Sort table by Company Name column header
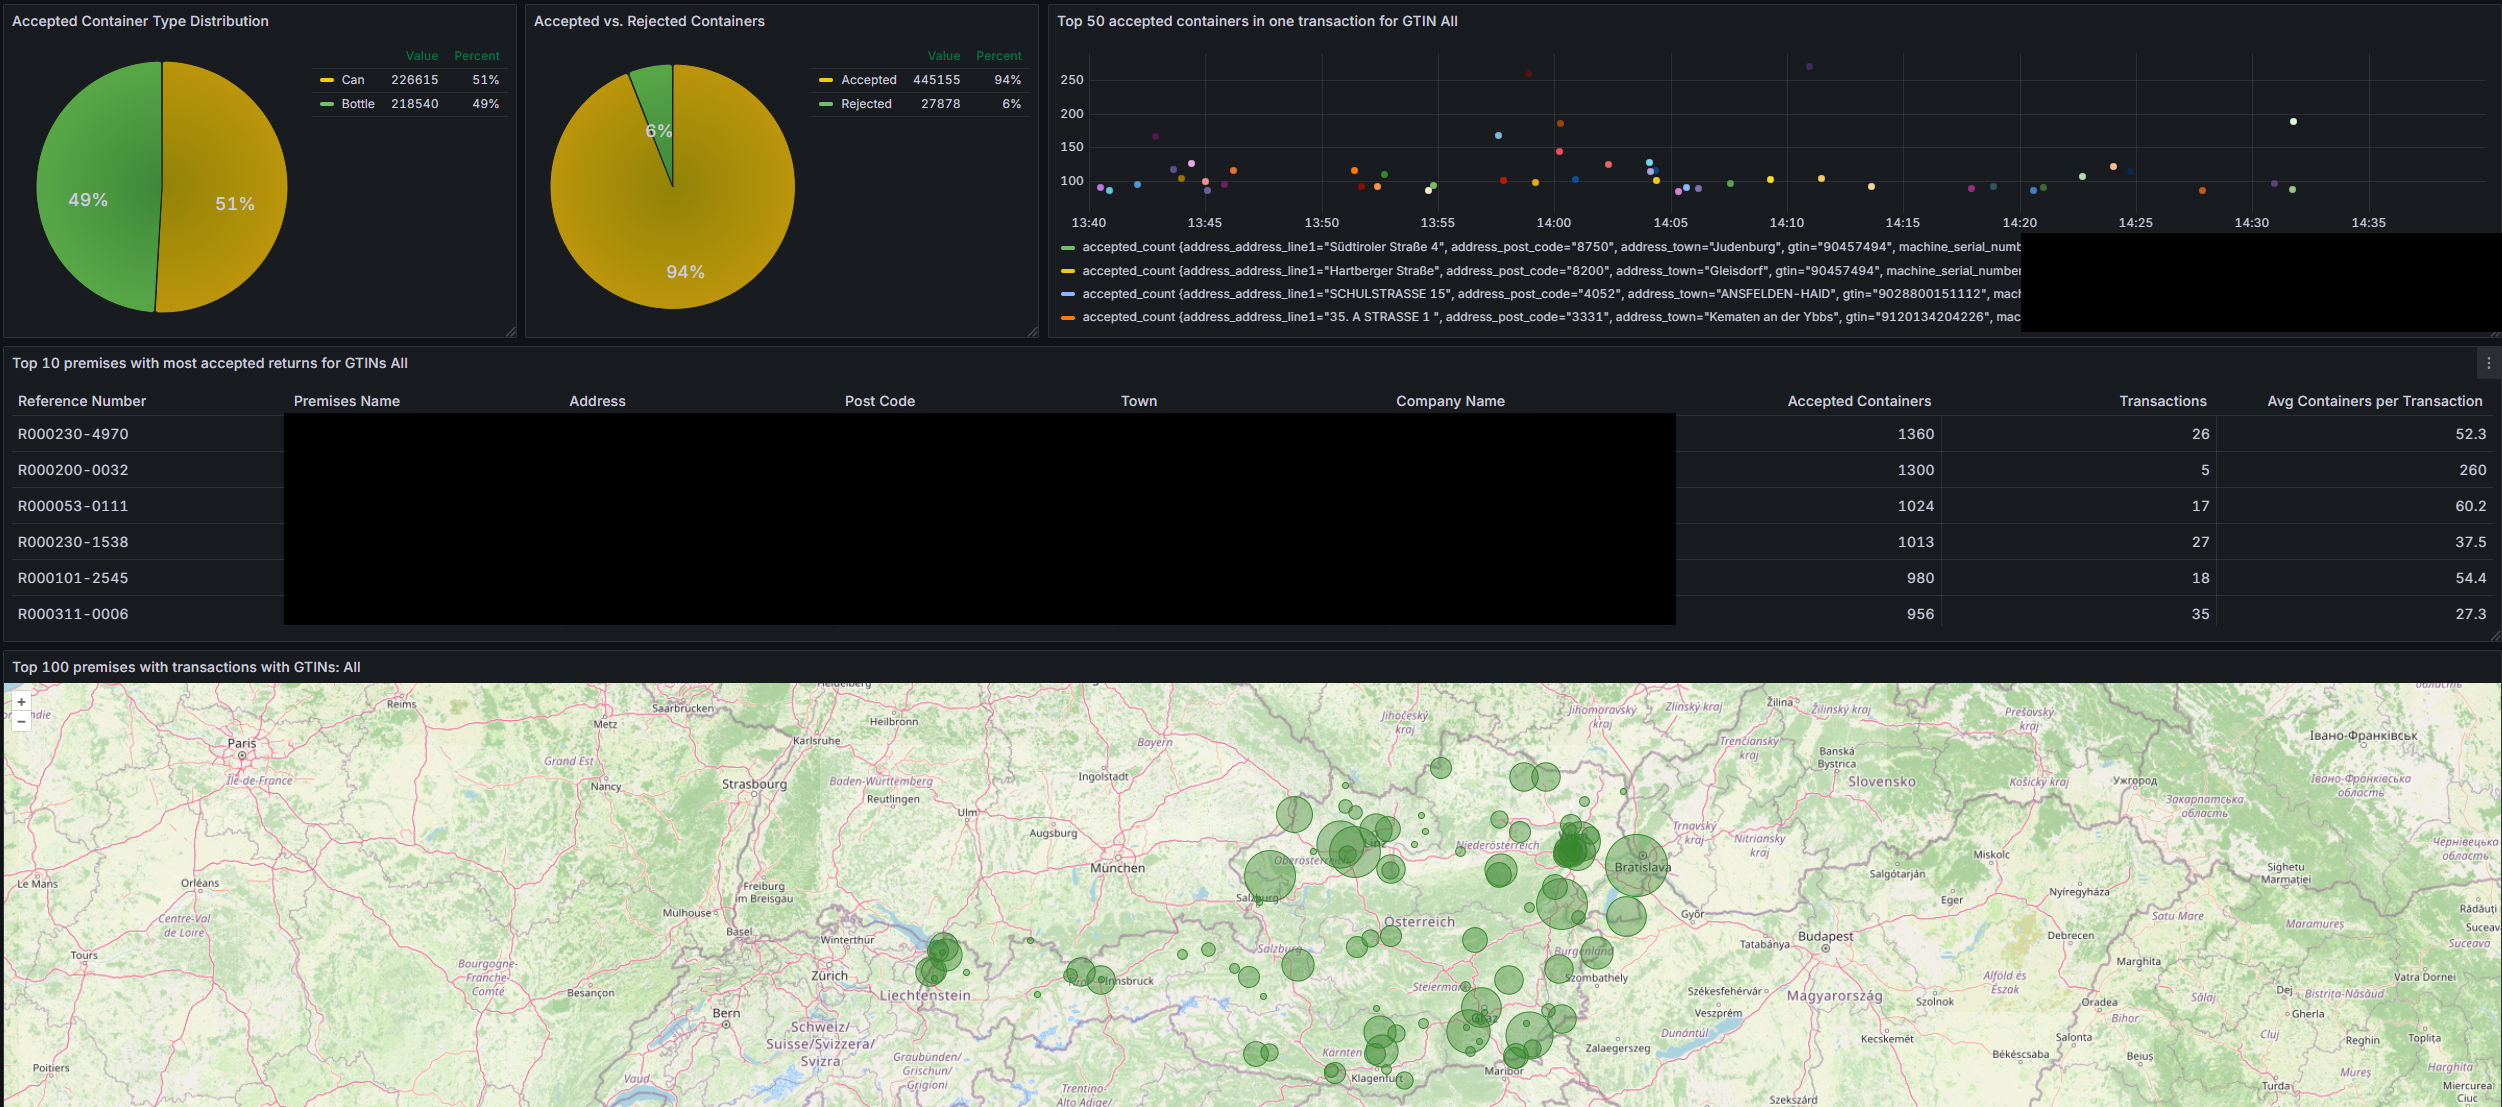 point(1451,401)
